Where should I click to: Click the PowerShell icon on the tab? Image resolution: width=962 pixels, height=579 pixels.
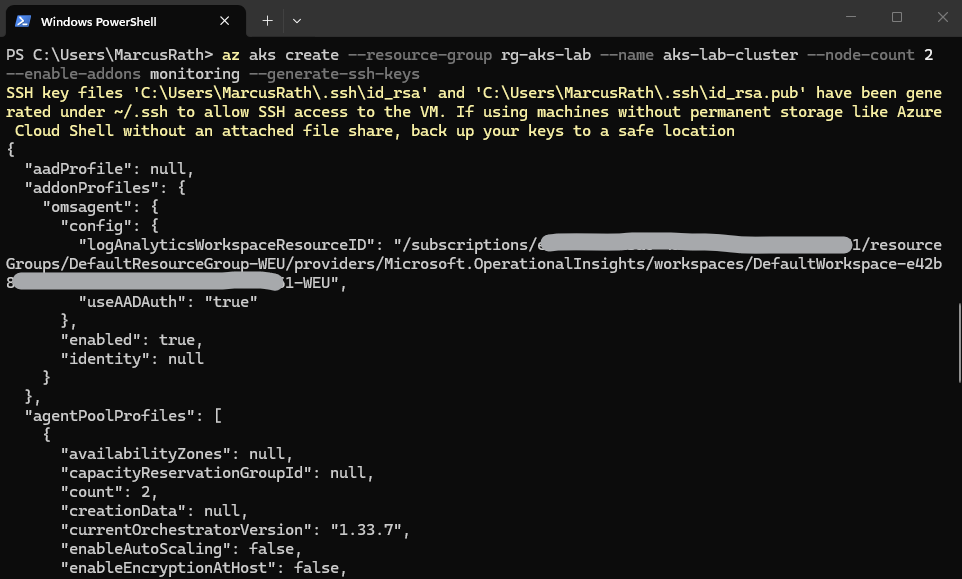tap(23, 21)
